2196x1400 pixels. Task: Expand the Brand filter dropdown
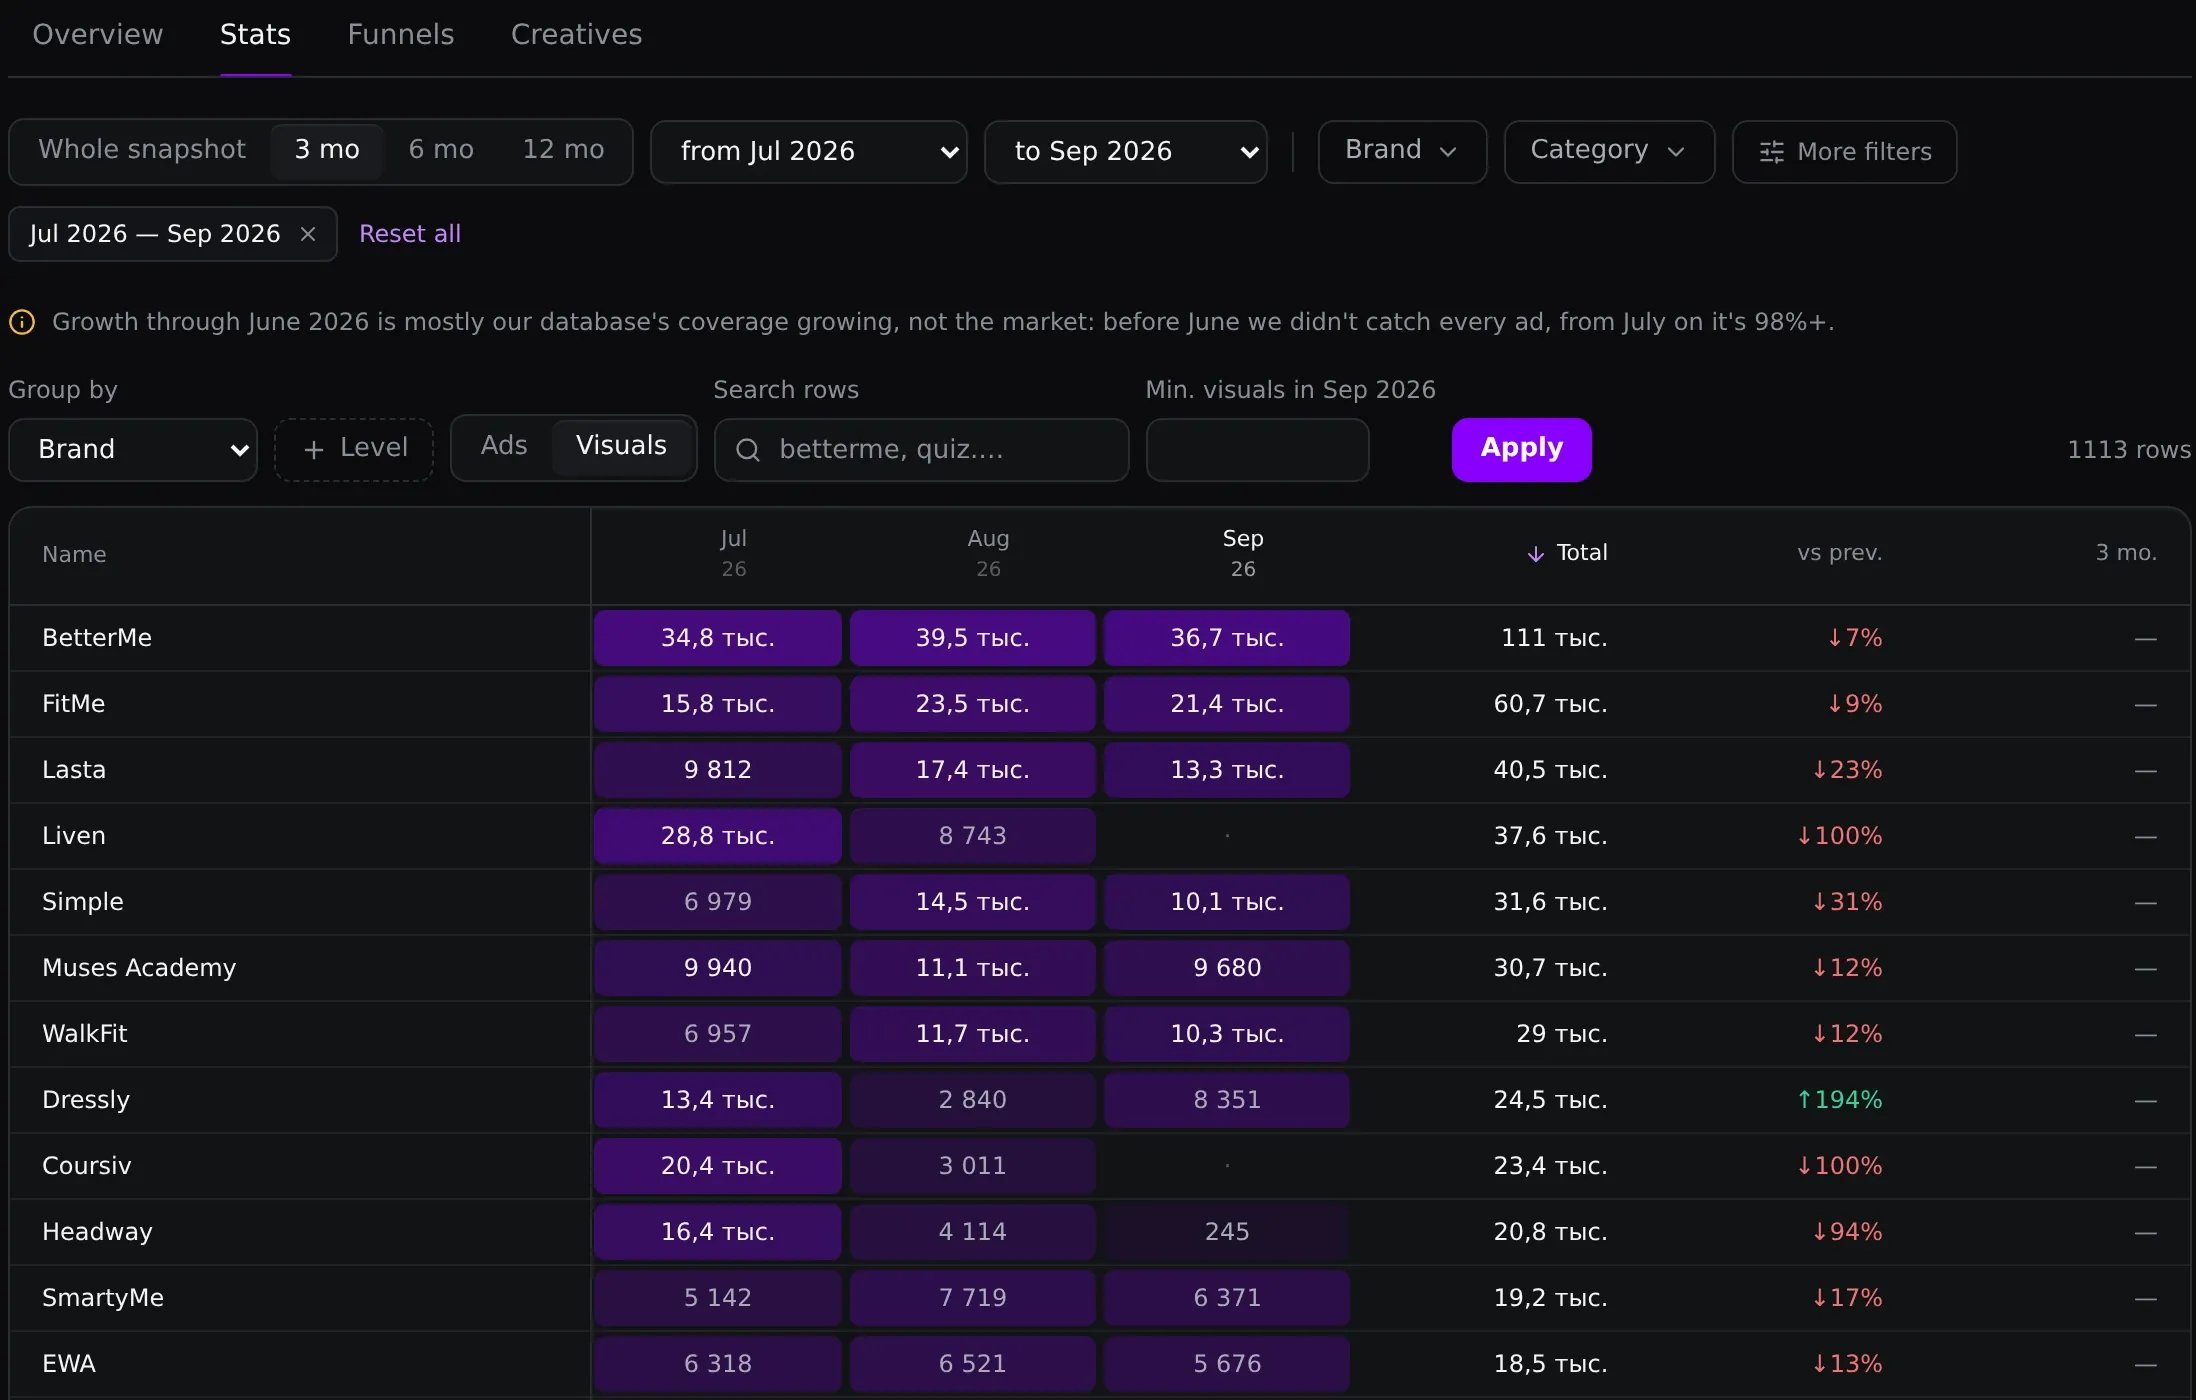[x=1402, y=152]
